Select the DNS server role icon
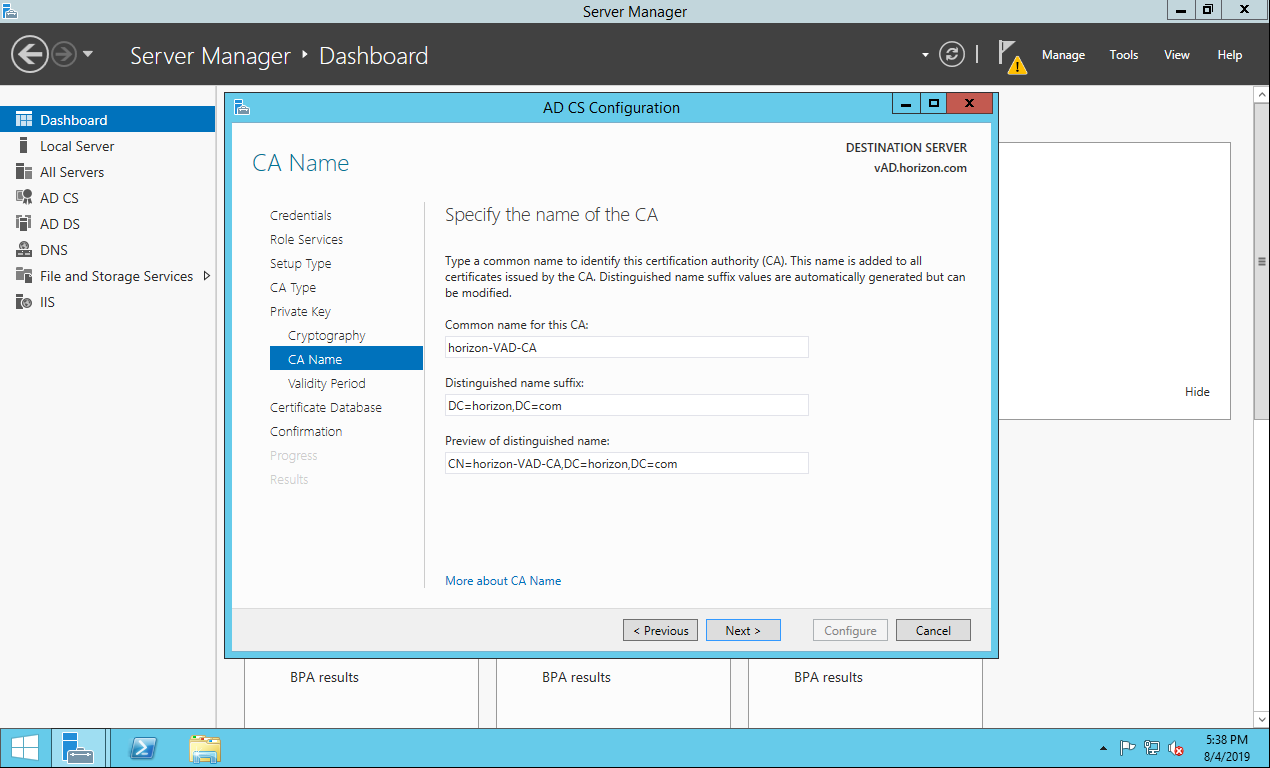1270x768 pixels. point(24,250)
